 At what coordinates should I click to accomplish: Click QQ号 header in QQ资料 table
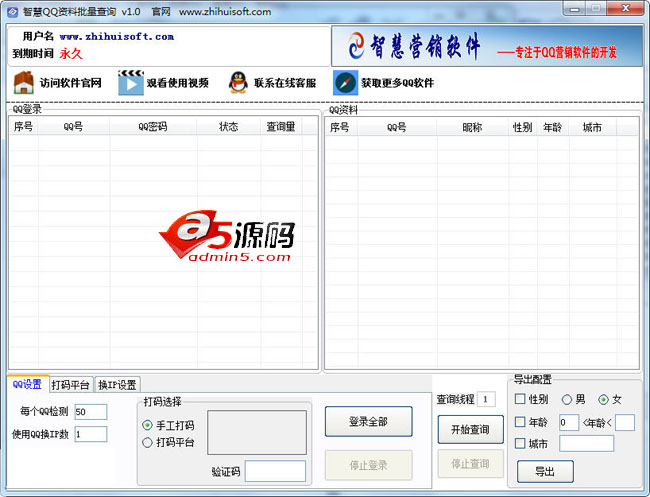pos(397,127)
